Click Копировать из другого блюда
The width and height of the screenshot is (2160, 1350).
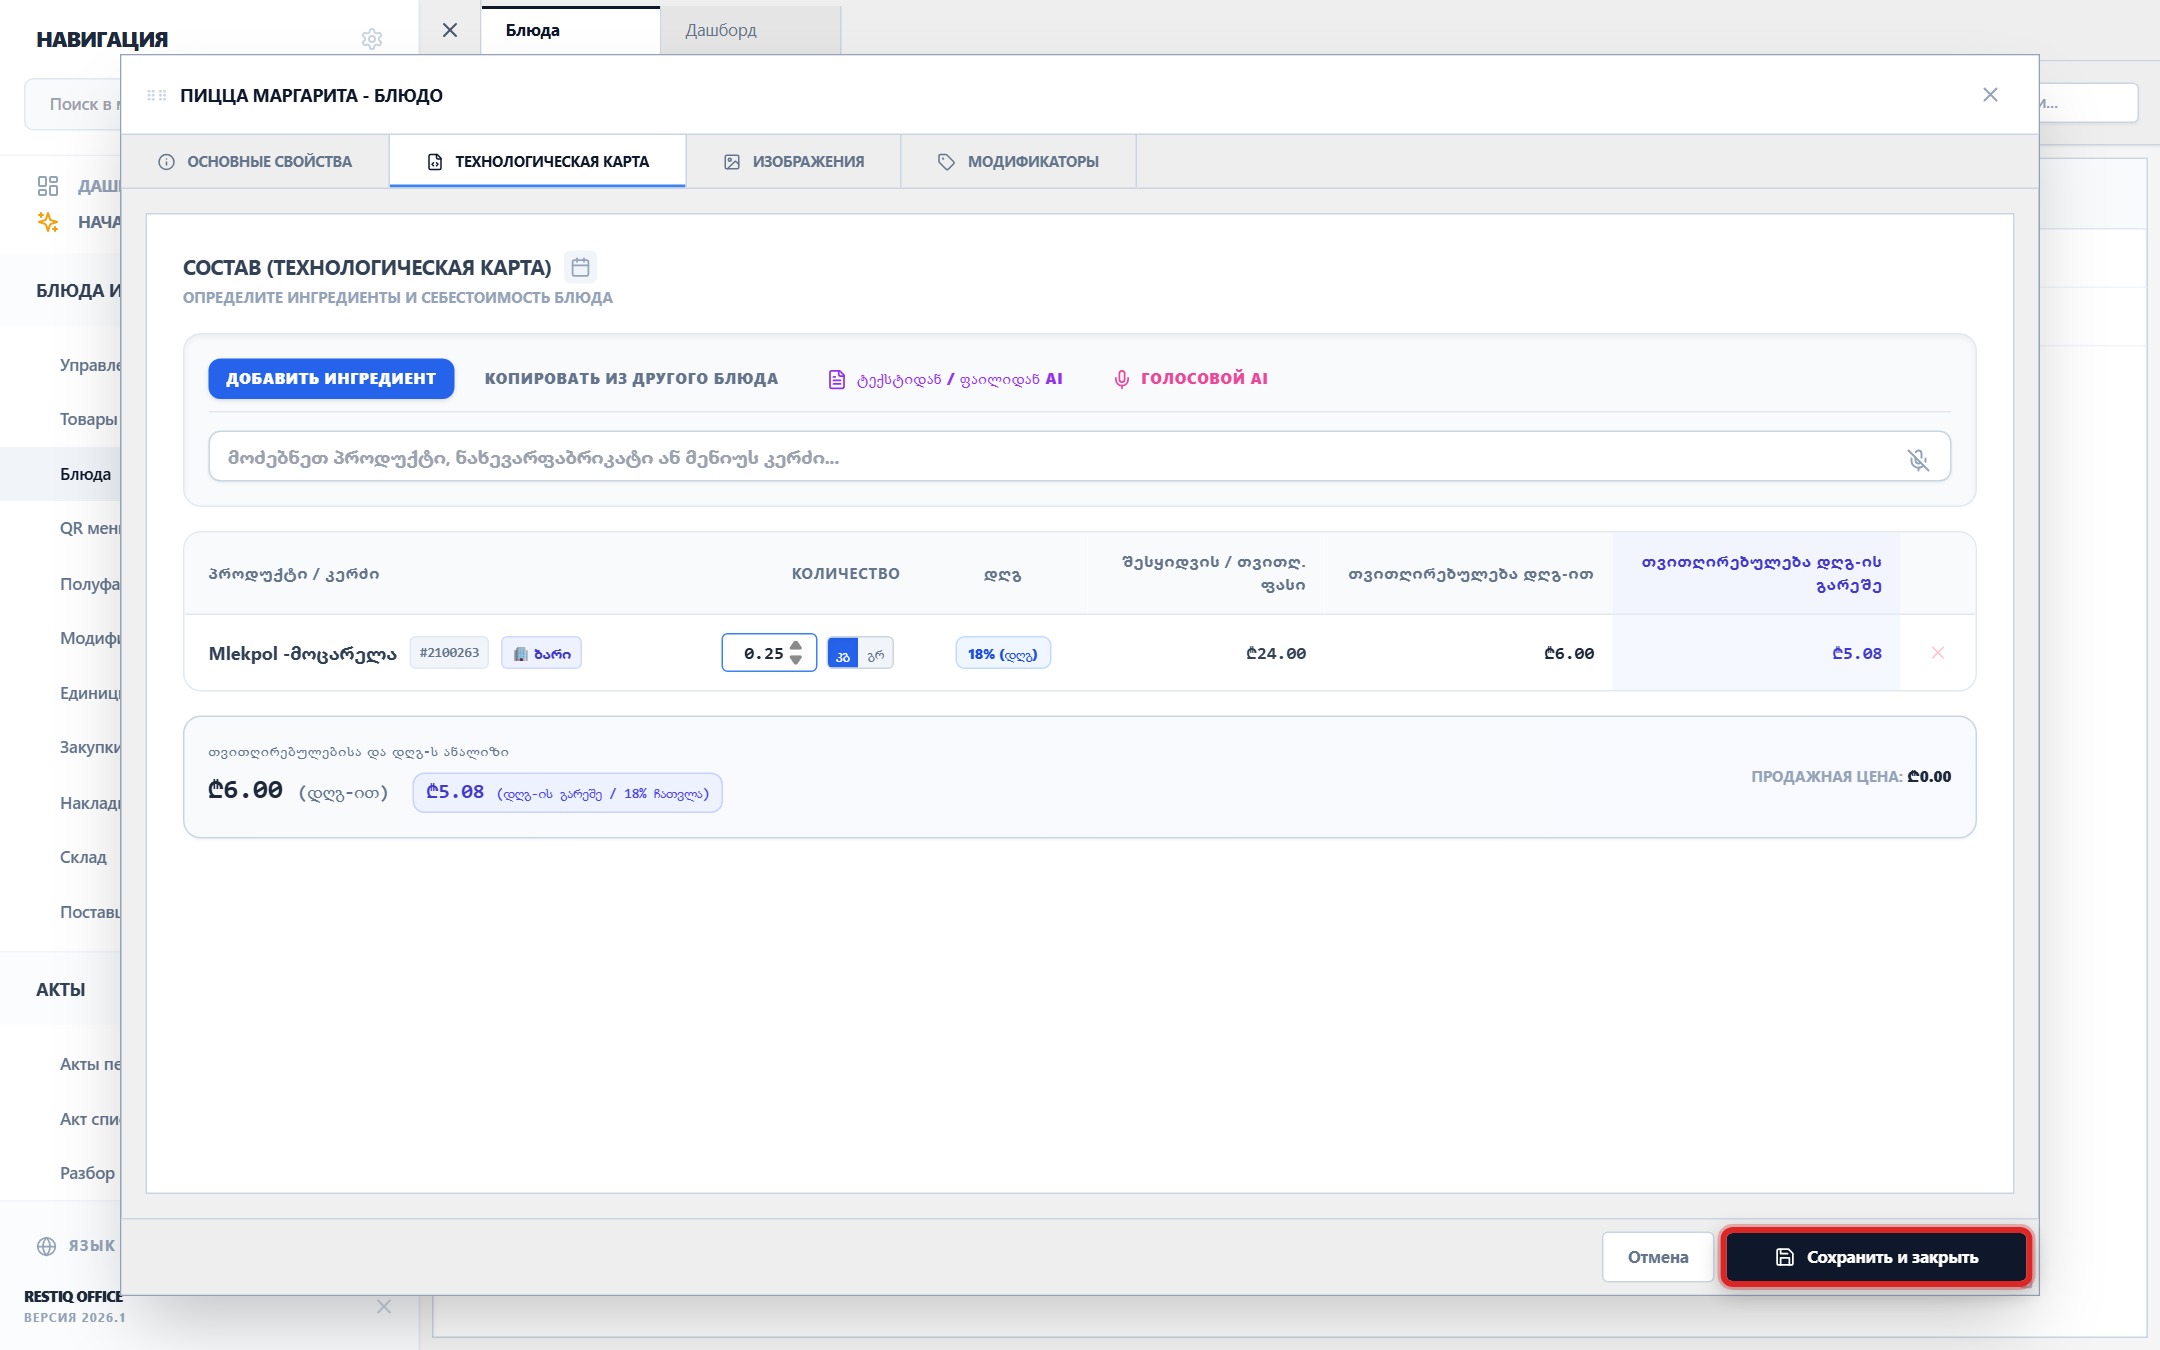pyautogui.click(x=631, y=378)
